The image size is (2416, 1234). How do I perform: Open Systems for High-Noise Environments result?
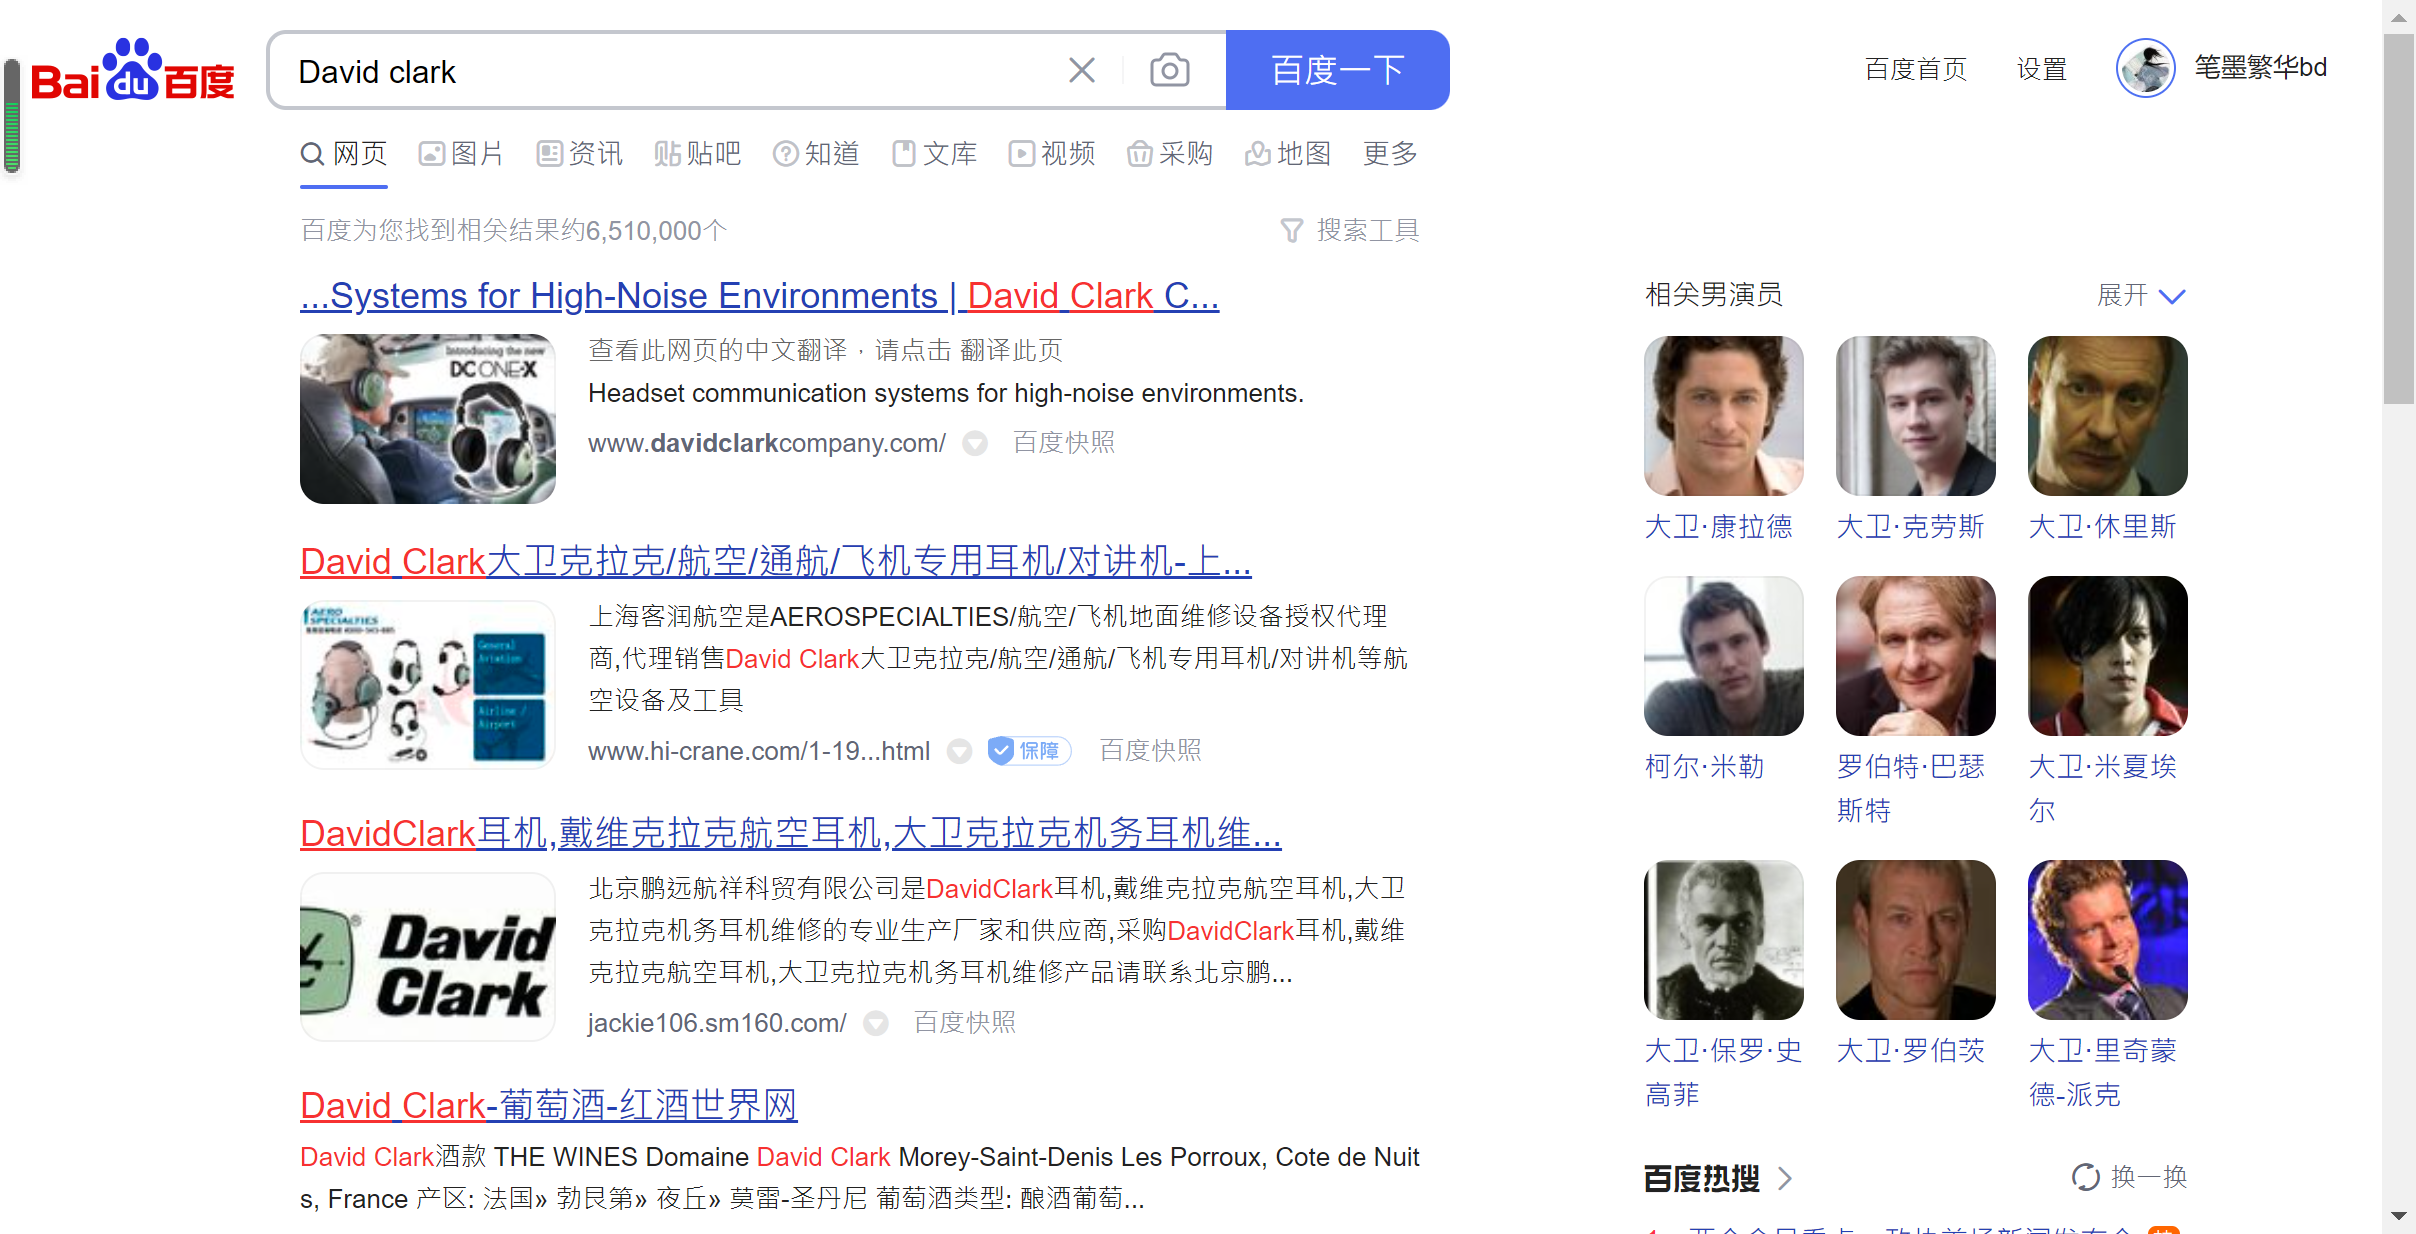pyautogui.click(x=760, y=296)
